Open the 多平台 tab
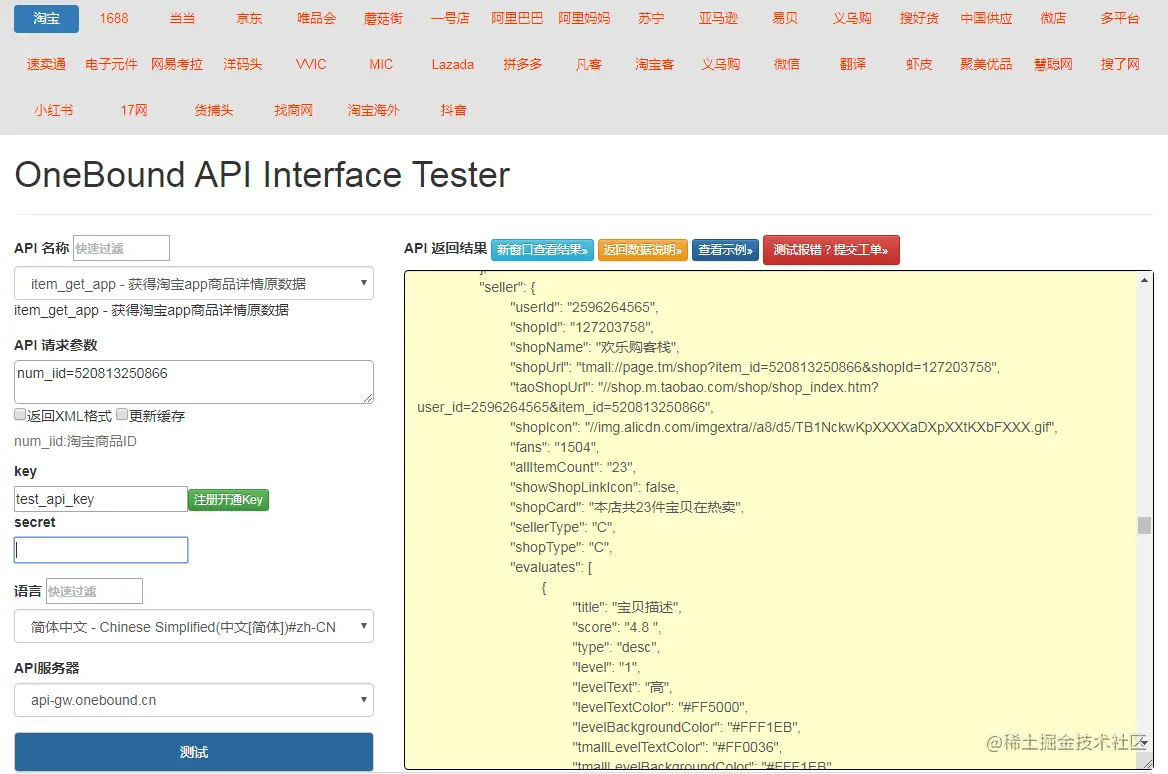The width and height of the screenshot is (1168, 774). (x=1120, y=18)
